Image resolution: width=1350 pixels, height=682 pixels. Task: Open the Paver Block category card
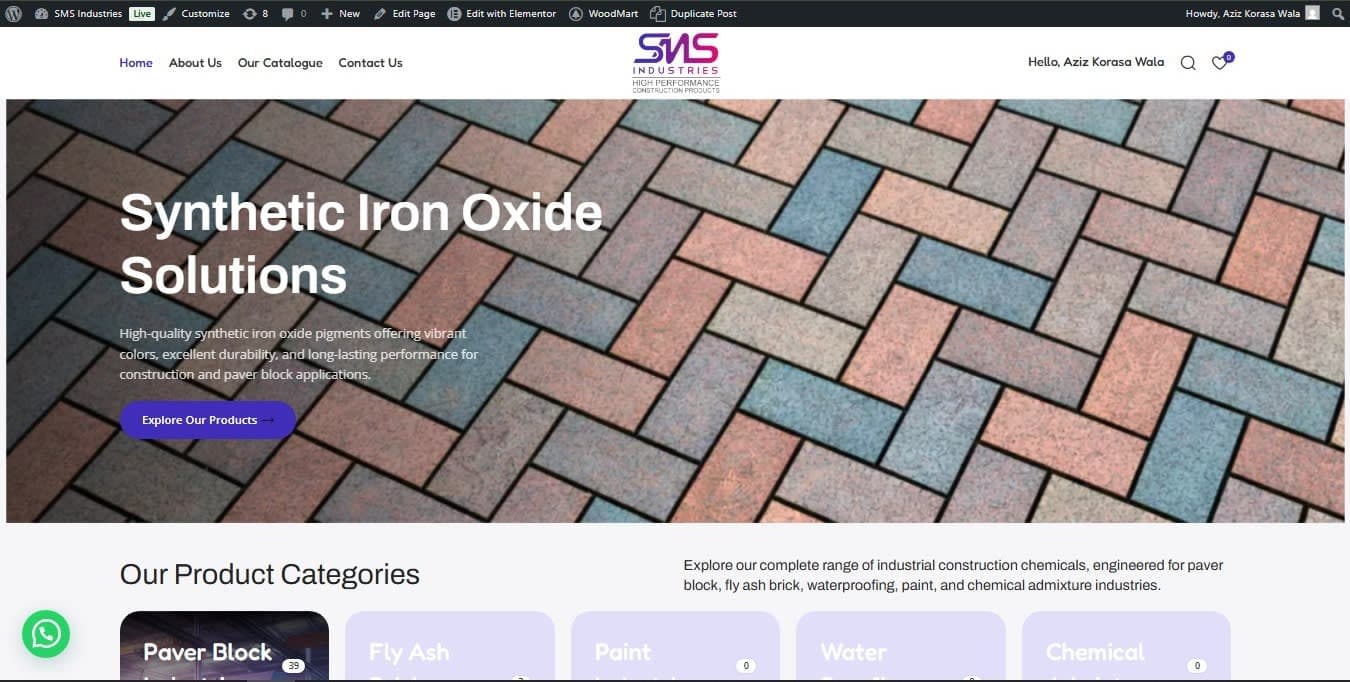(x=224, y=646)
